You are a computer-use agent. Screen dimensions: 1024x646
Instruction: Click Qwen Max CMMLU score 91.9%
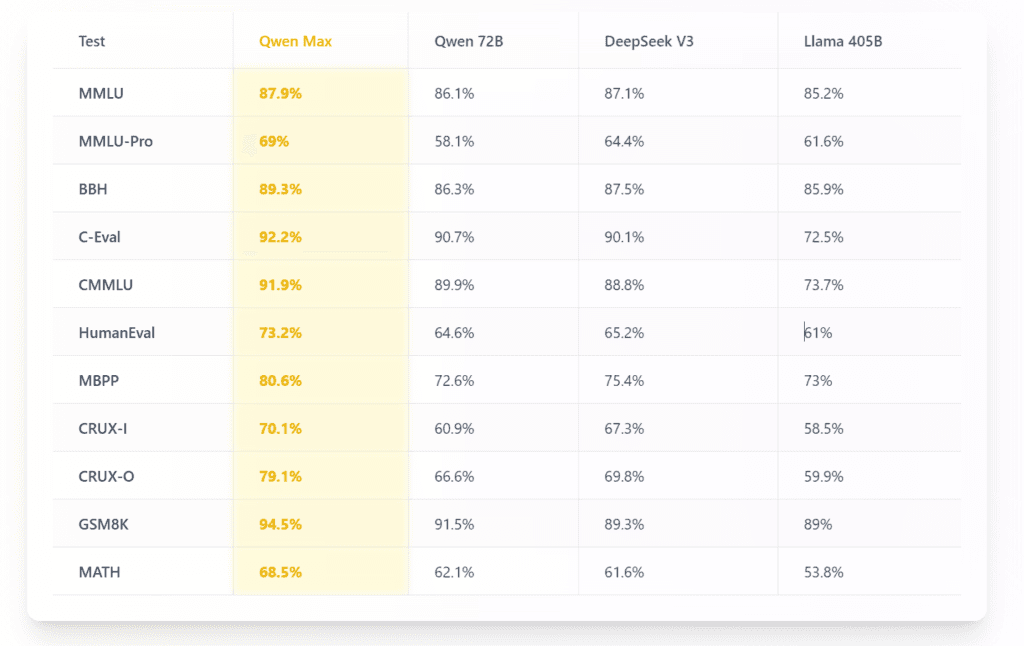280,285
